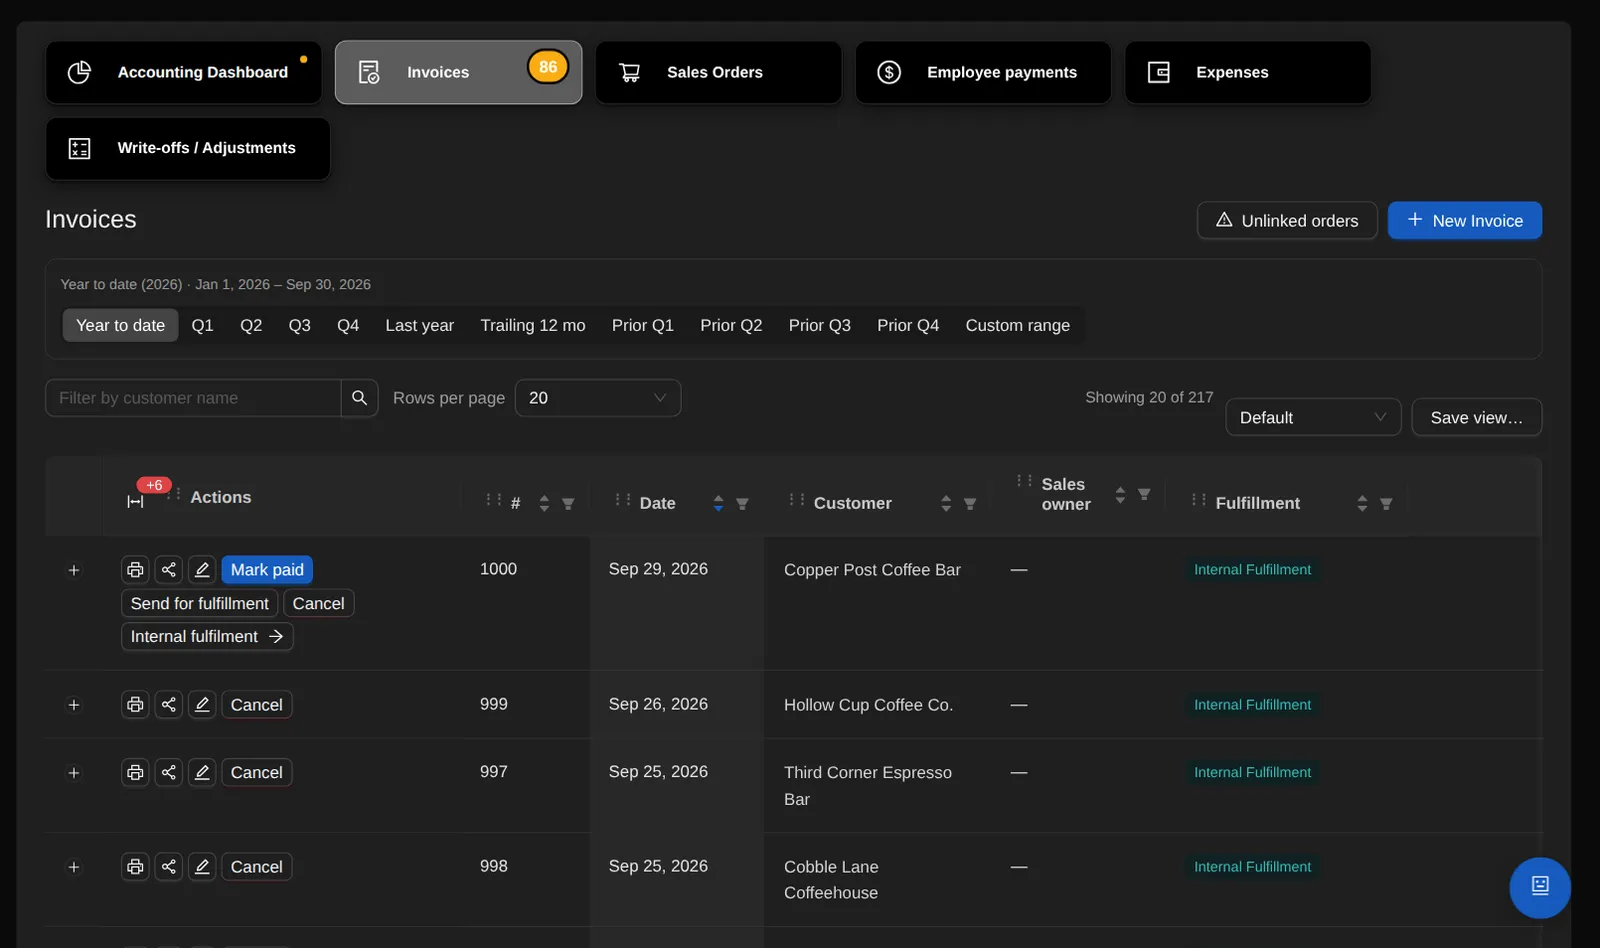Print invoice 999 via printer icon
The width and height of the screenshot is (1600, 948).
pyautogui.click(x=135, y=705)
